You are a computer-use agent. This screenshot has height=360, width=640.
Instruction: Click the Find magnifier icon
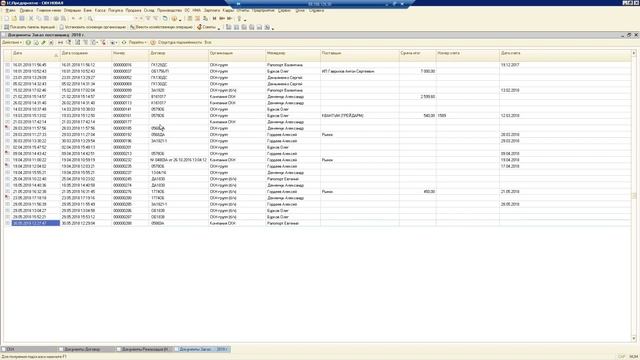(x=90, y=18)
